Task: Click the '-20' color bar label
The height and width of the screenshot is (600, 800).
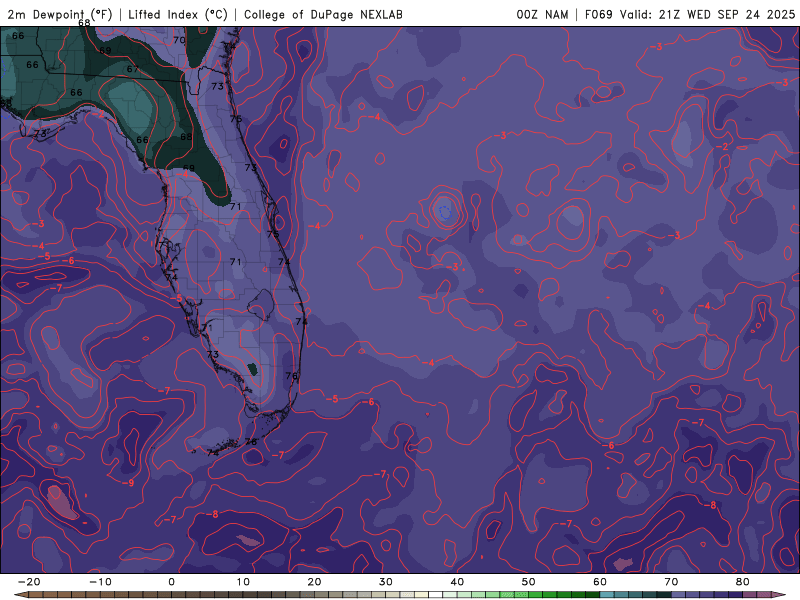Action: click(x=29, y=582)
